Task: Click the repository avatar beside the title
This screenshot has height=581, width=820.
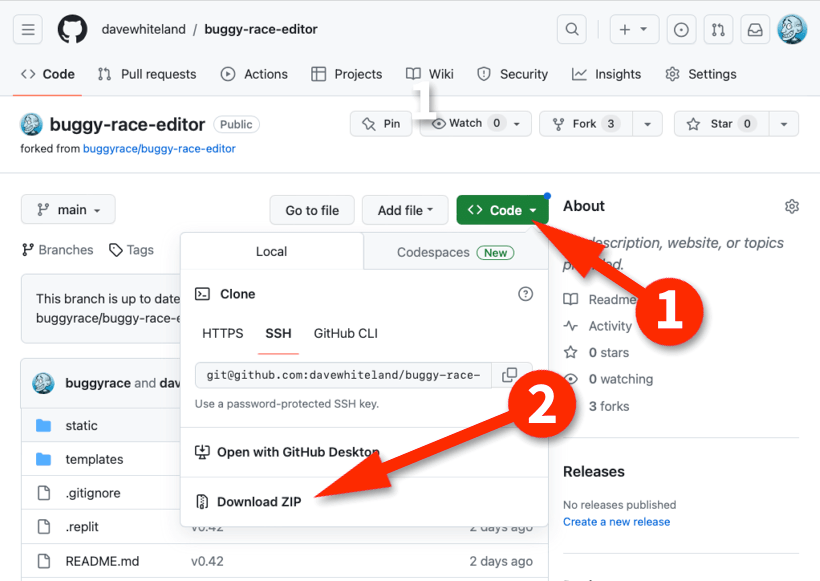Action: click(x=31, y=124)
